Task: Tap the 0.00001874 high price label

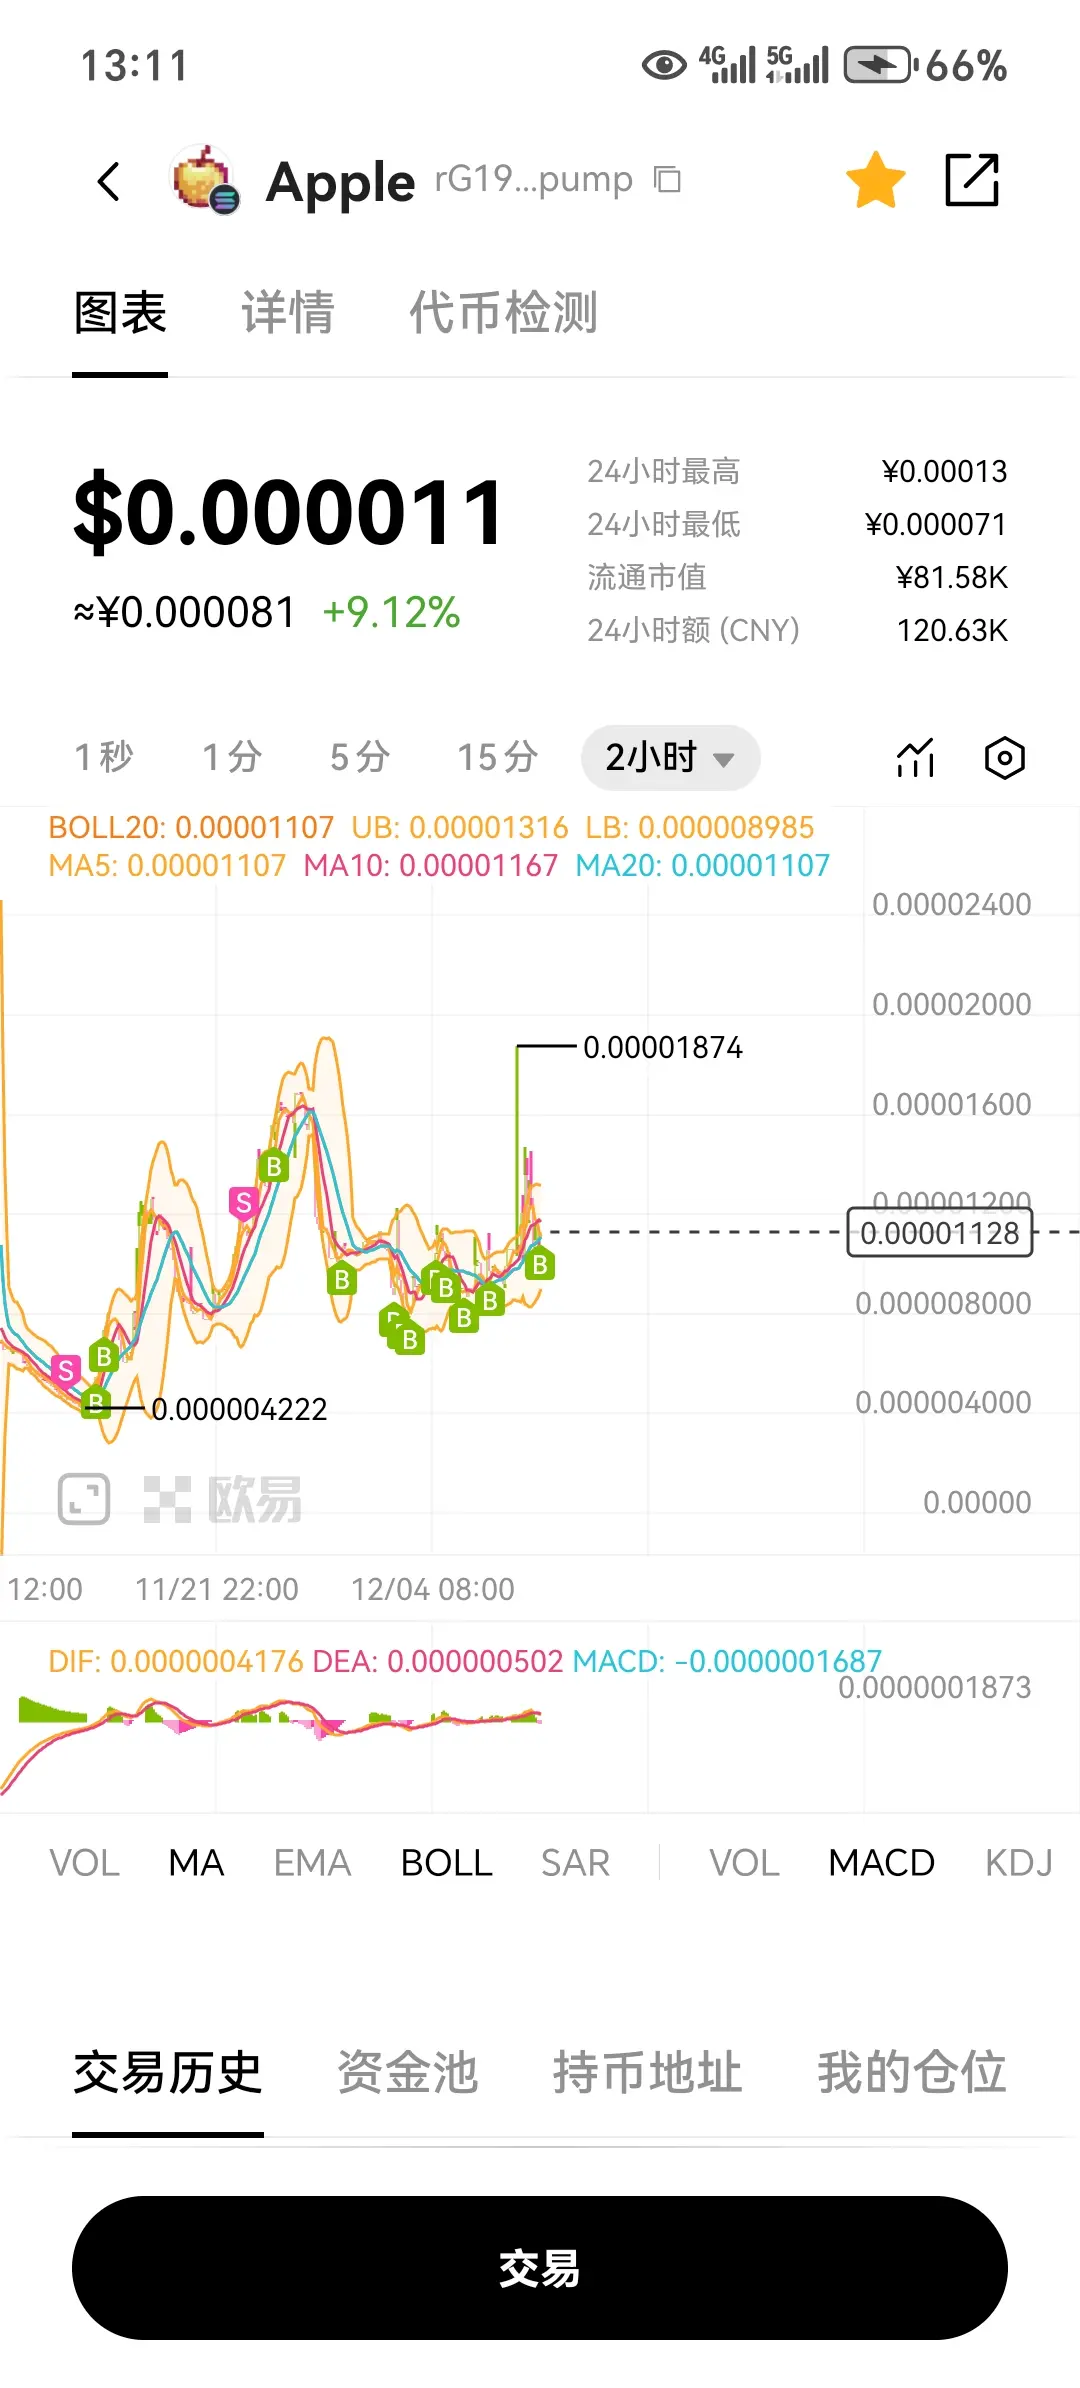Action: (x=663, y=1047)
